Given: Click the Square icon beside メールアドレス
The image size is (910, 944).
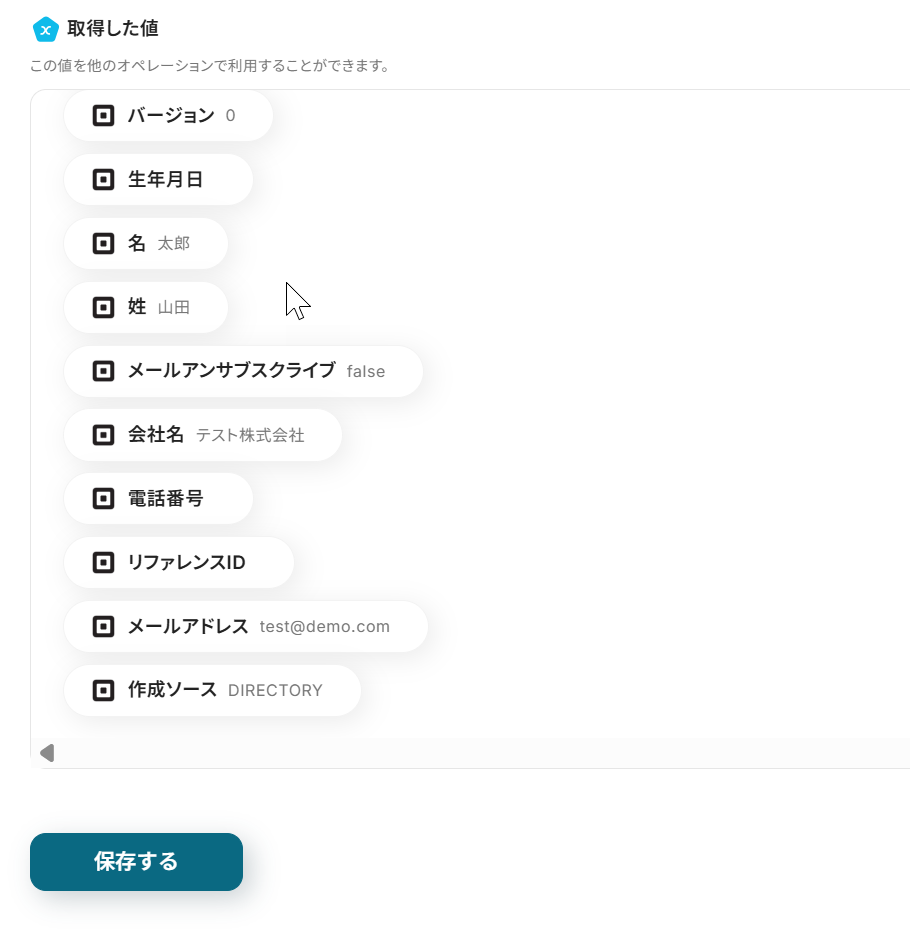Looking at the screenshot, I should (103, 627).
